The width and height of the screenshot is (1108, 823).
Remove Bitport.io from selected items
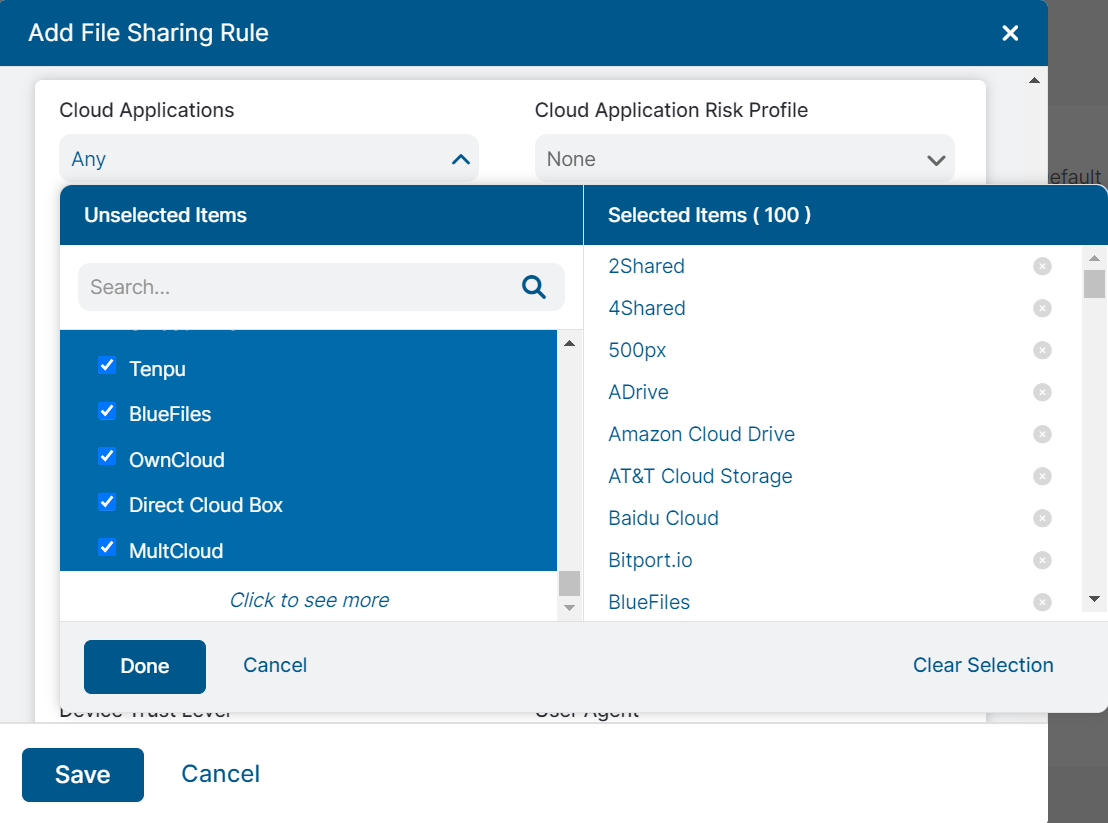tap(1042, 560)
